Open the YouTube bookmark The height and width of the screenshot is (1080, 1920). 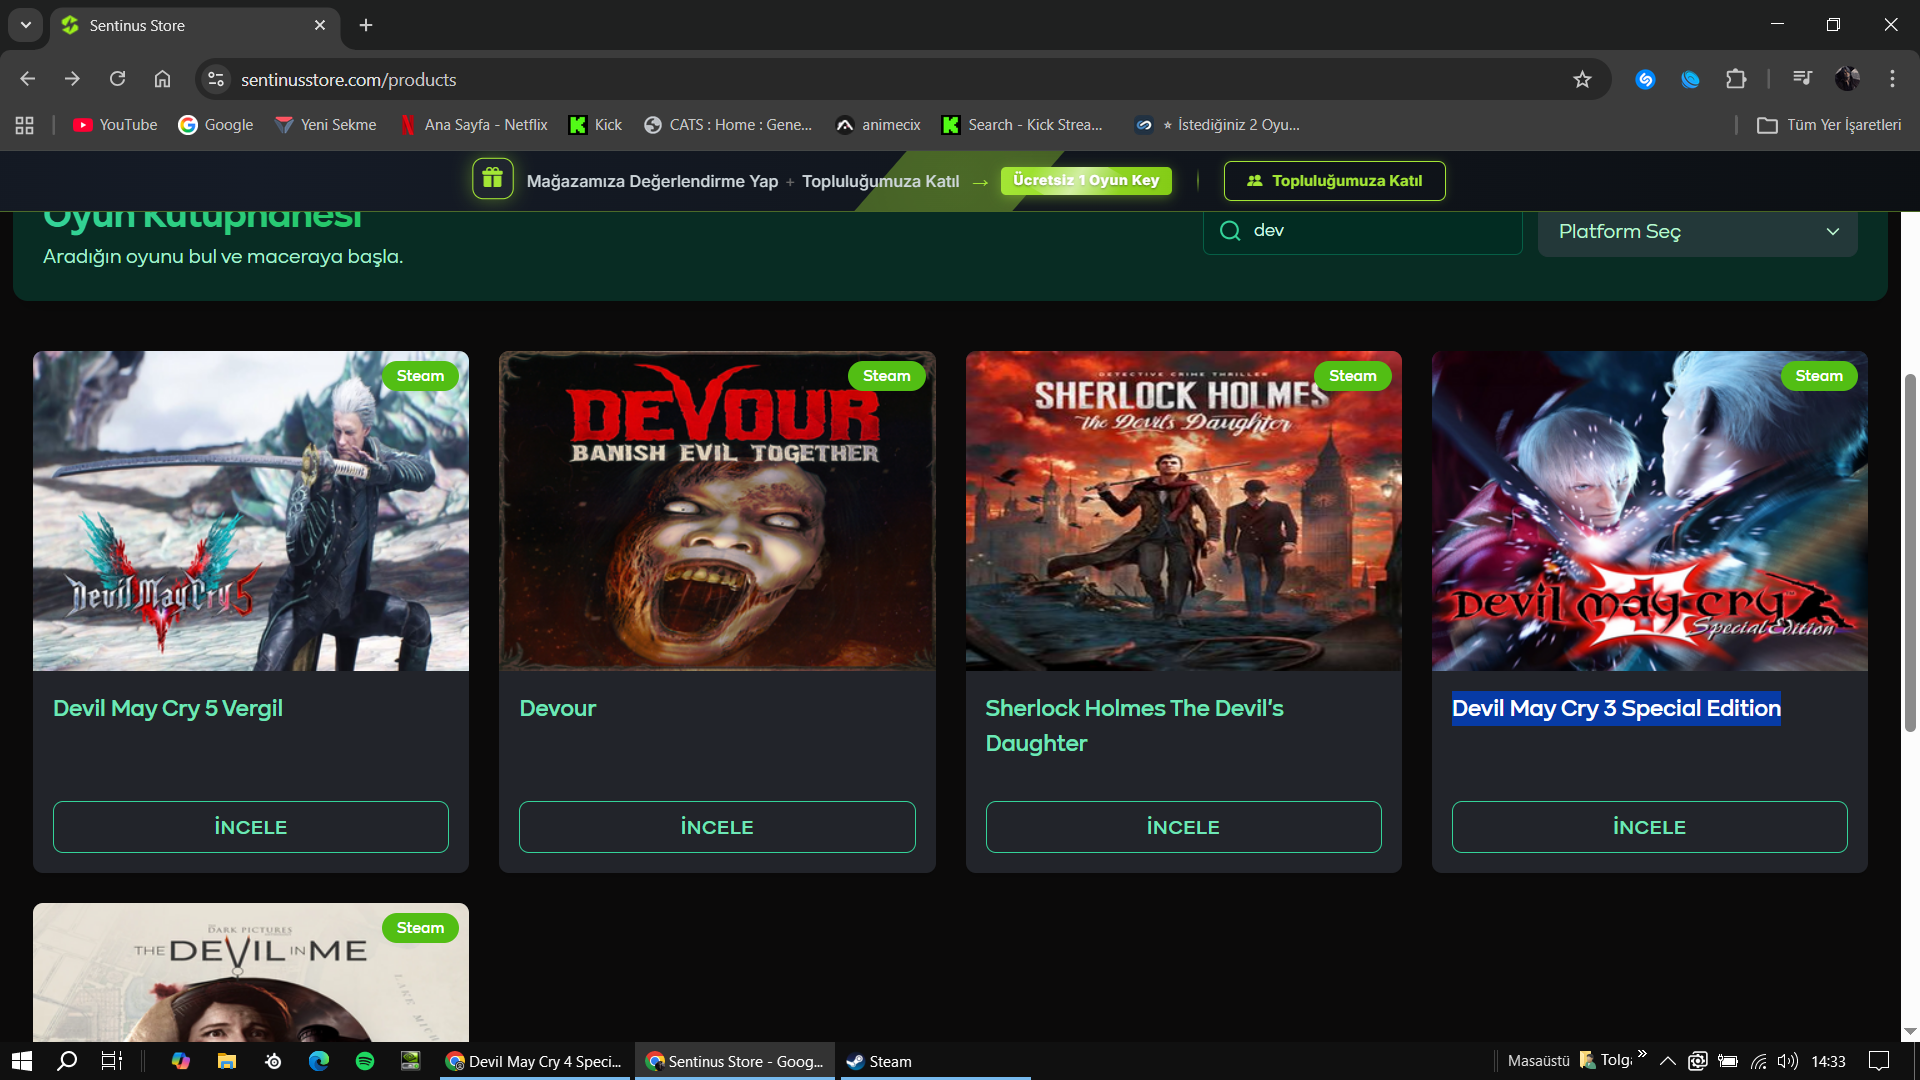115,125
